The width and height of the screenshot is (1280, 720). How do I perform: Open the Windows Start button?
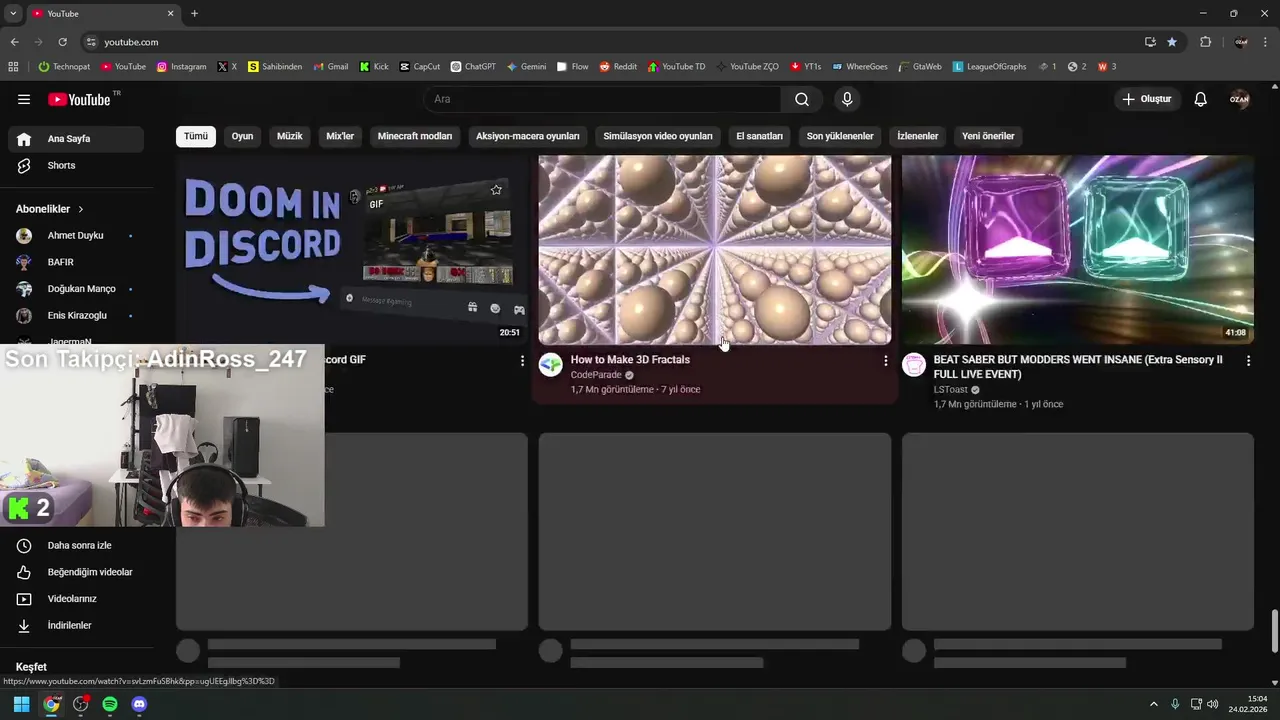[x=21, y=704]
